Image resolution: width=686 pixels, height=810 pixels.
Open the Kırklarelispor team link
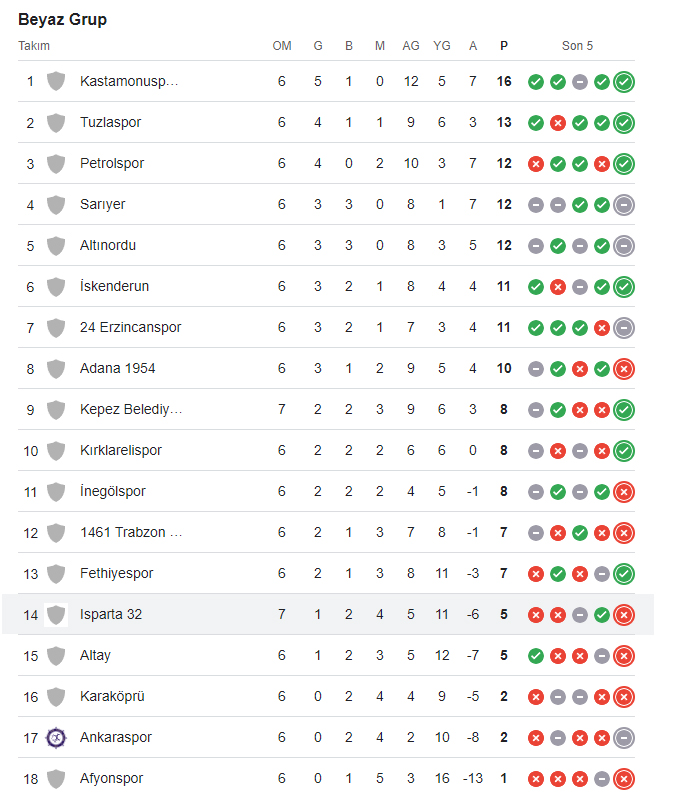tap(121, 450)
